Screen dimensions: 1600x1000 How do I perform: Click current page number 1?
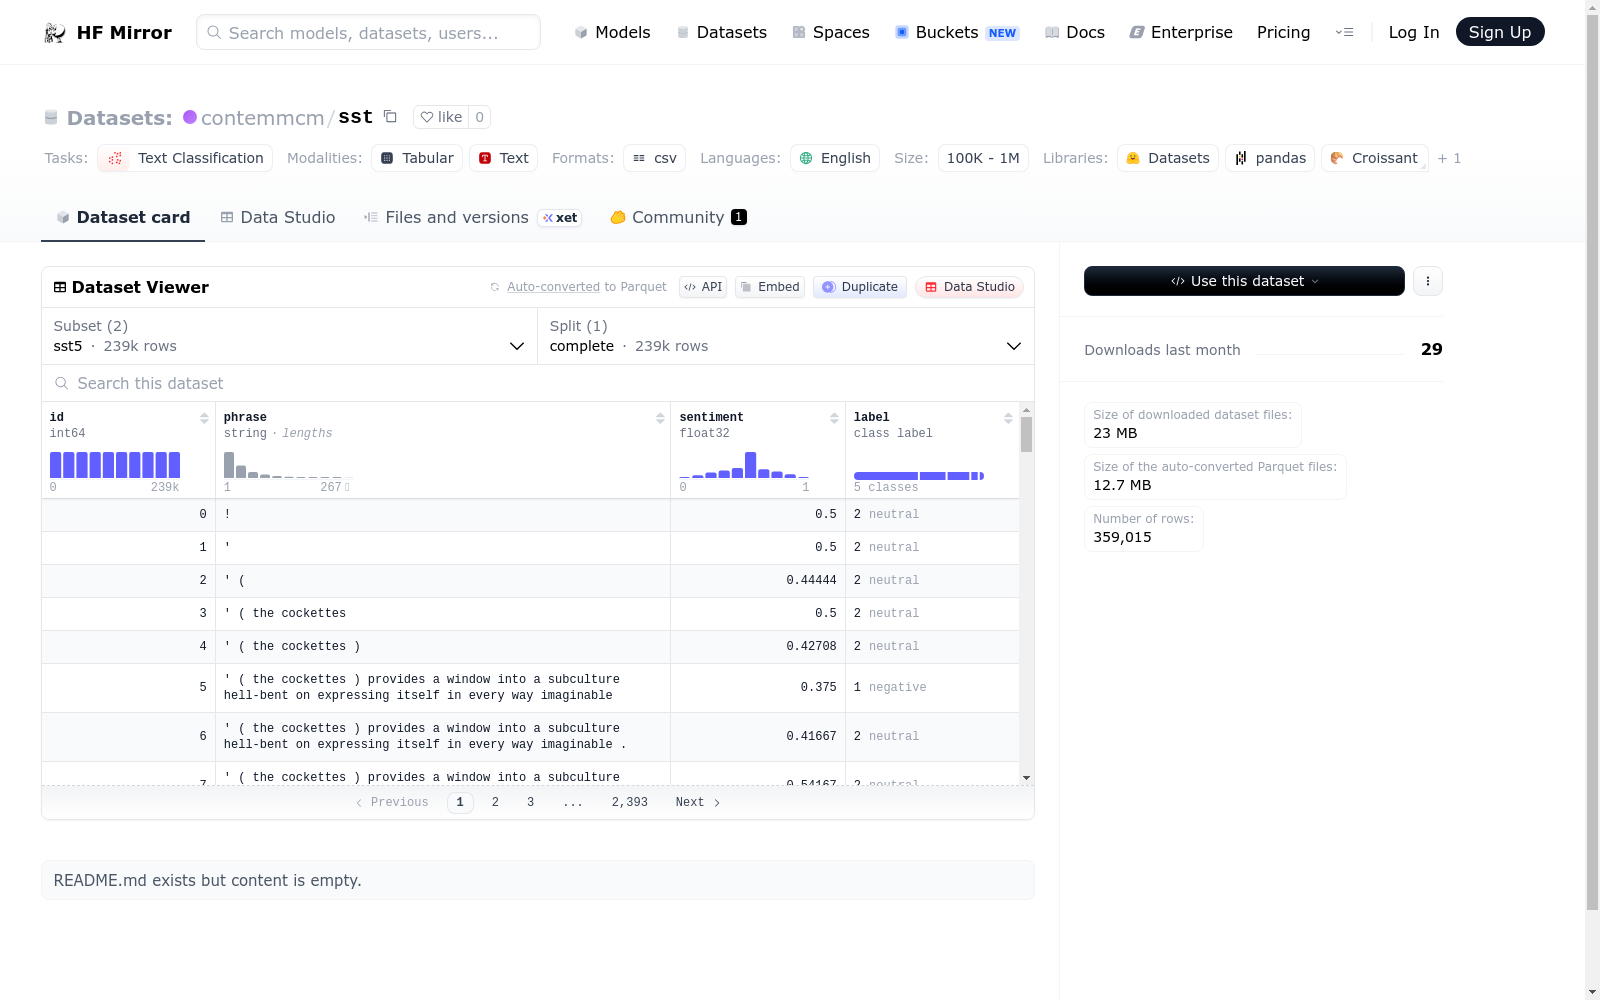[x=460, y=802]
